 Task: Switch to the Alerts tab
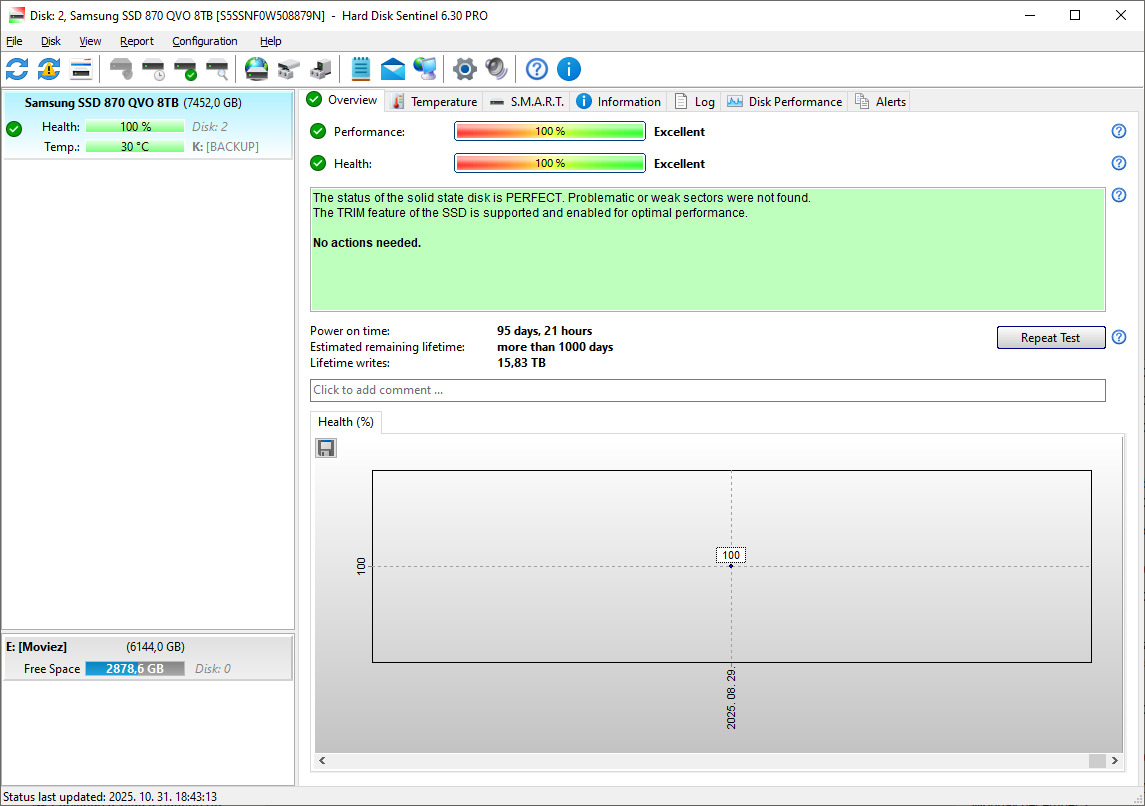tap(881, 101)
